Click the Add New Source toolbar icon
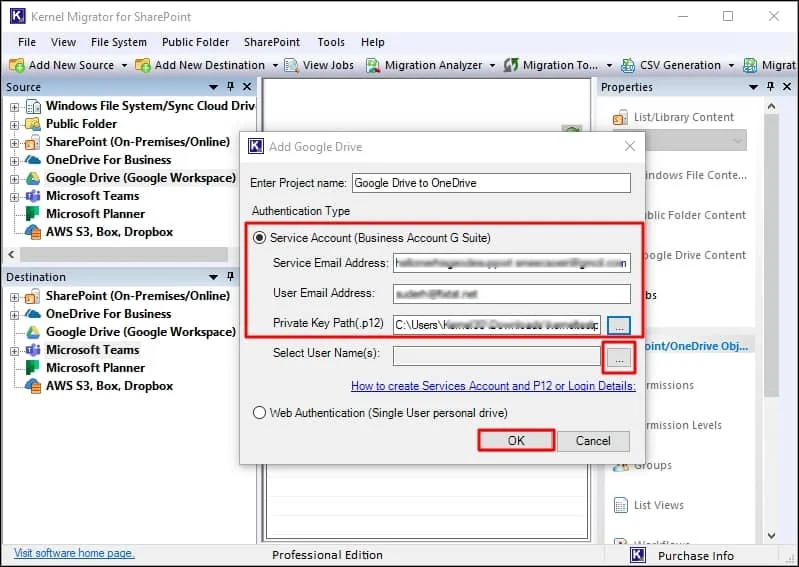The width and height of the screenshot is (799, 567). pyautogui.click(x=16, y=65)
